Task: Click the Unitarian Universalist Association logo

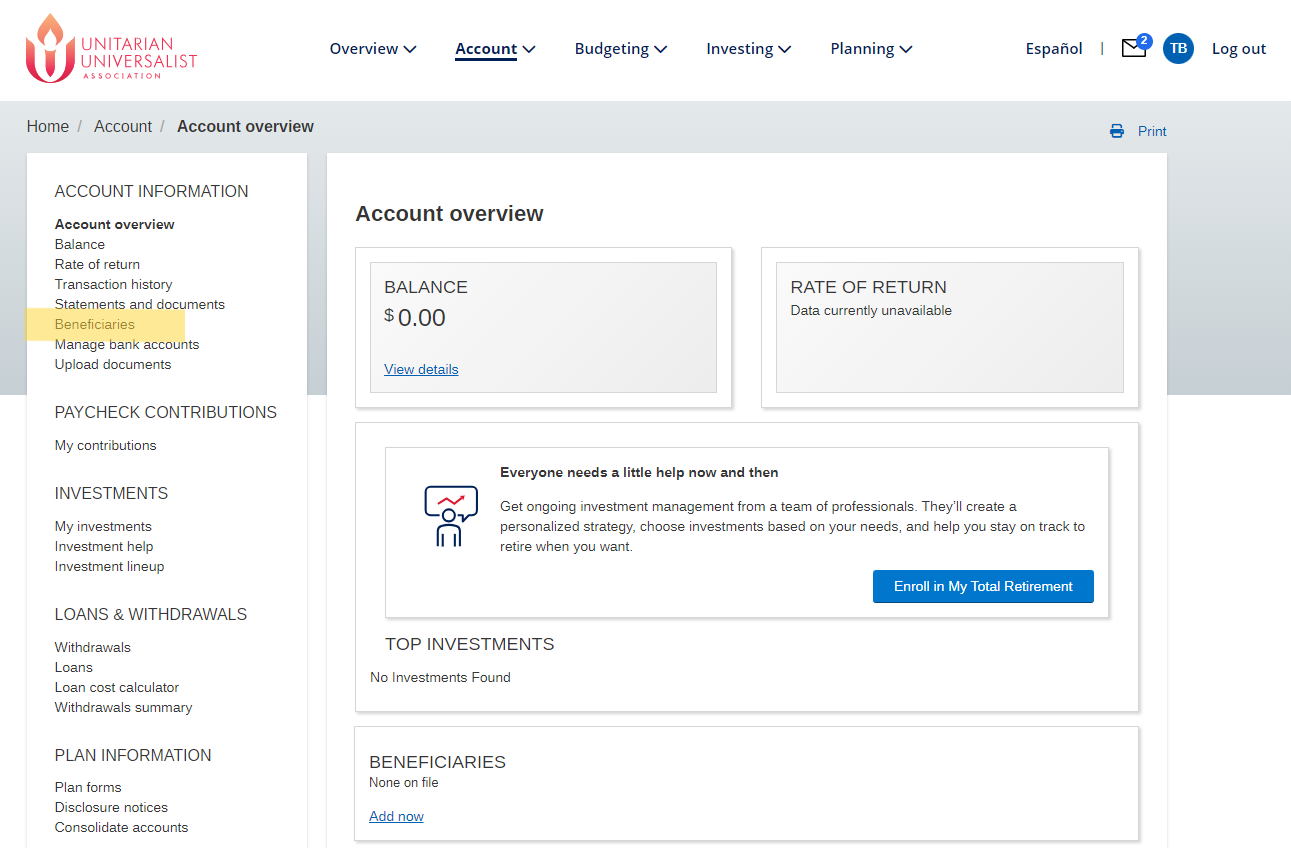Action: tap(111, 48)
